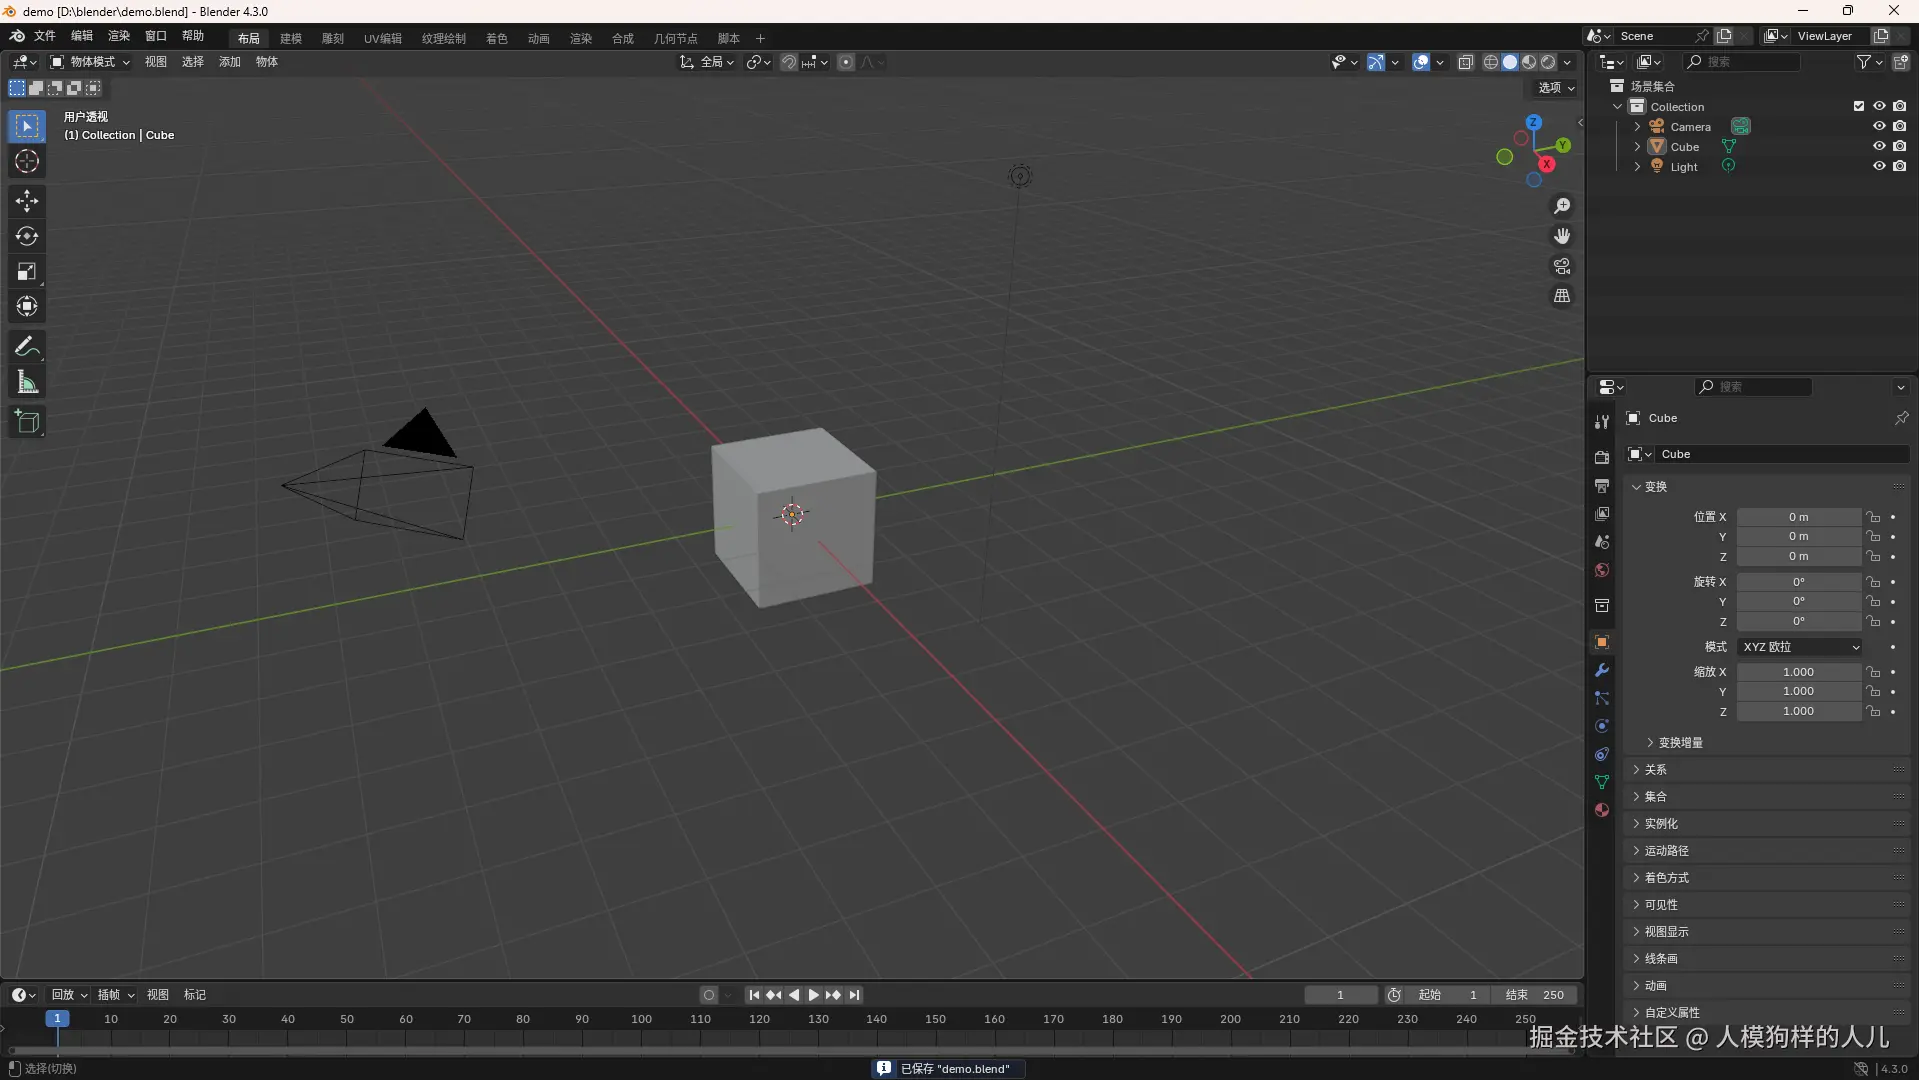Toggle X-ray transparency display

[1466, 62]
